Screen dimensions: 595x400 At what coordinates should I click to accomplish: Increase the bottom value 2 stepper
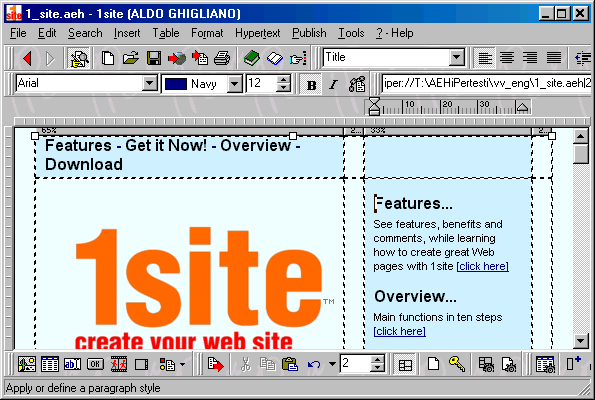(377, 359)
